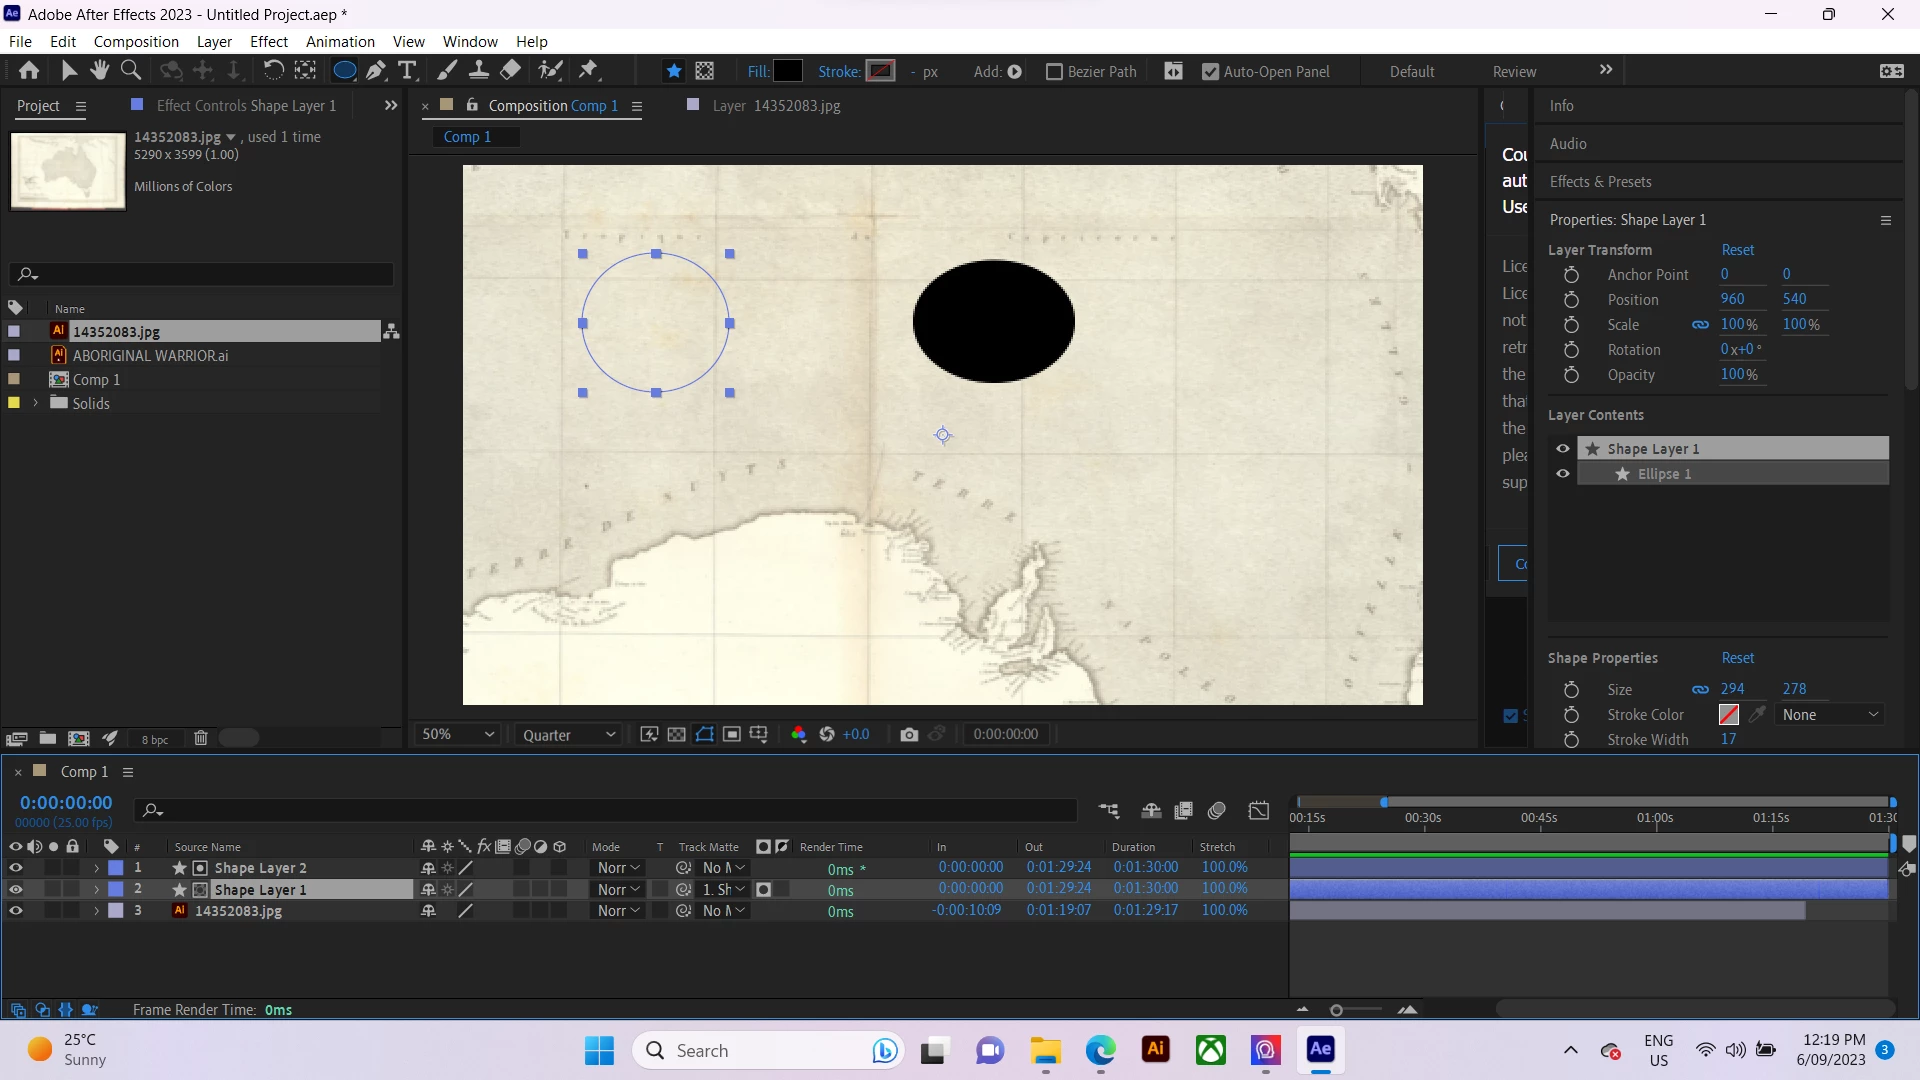Select the Ellipse shape tool
This screenshot has width=1920, height=1080.
tap(343, 71)
